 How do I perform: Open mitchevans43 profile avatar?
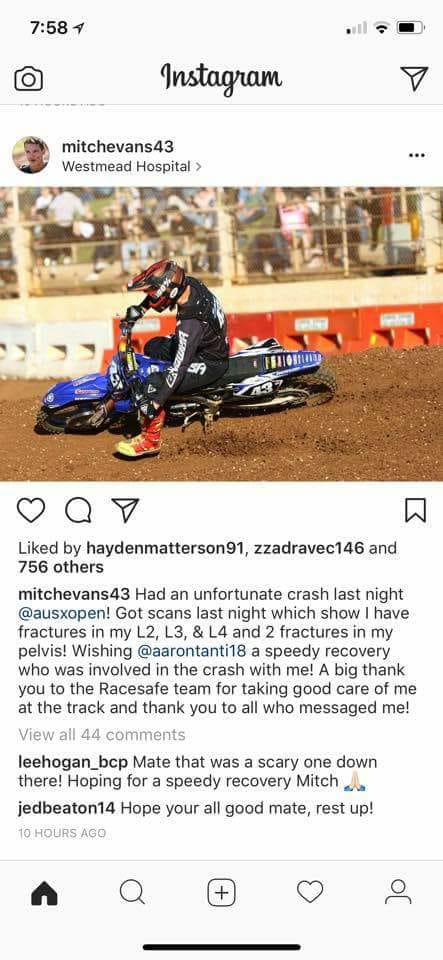point(31,155)
